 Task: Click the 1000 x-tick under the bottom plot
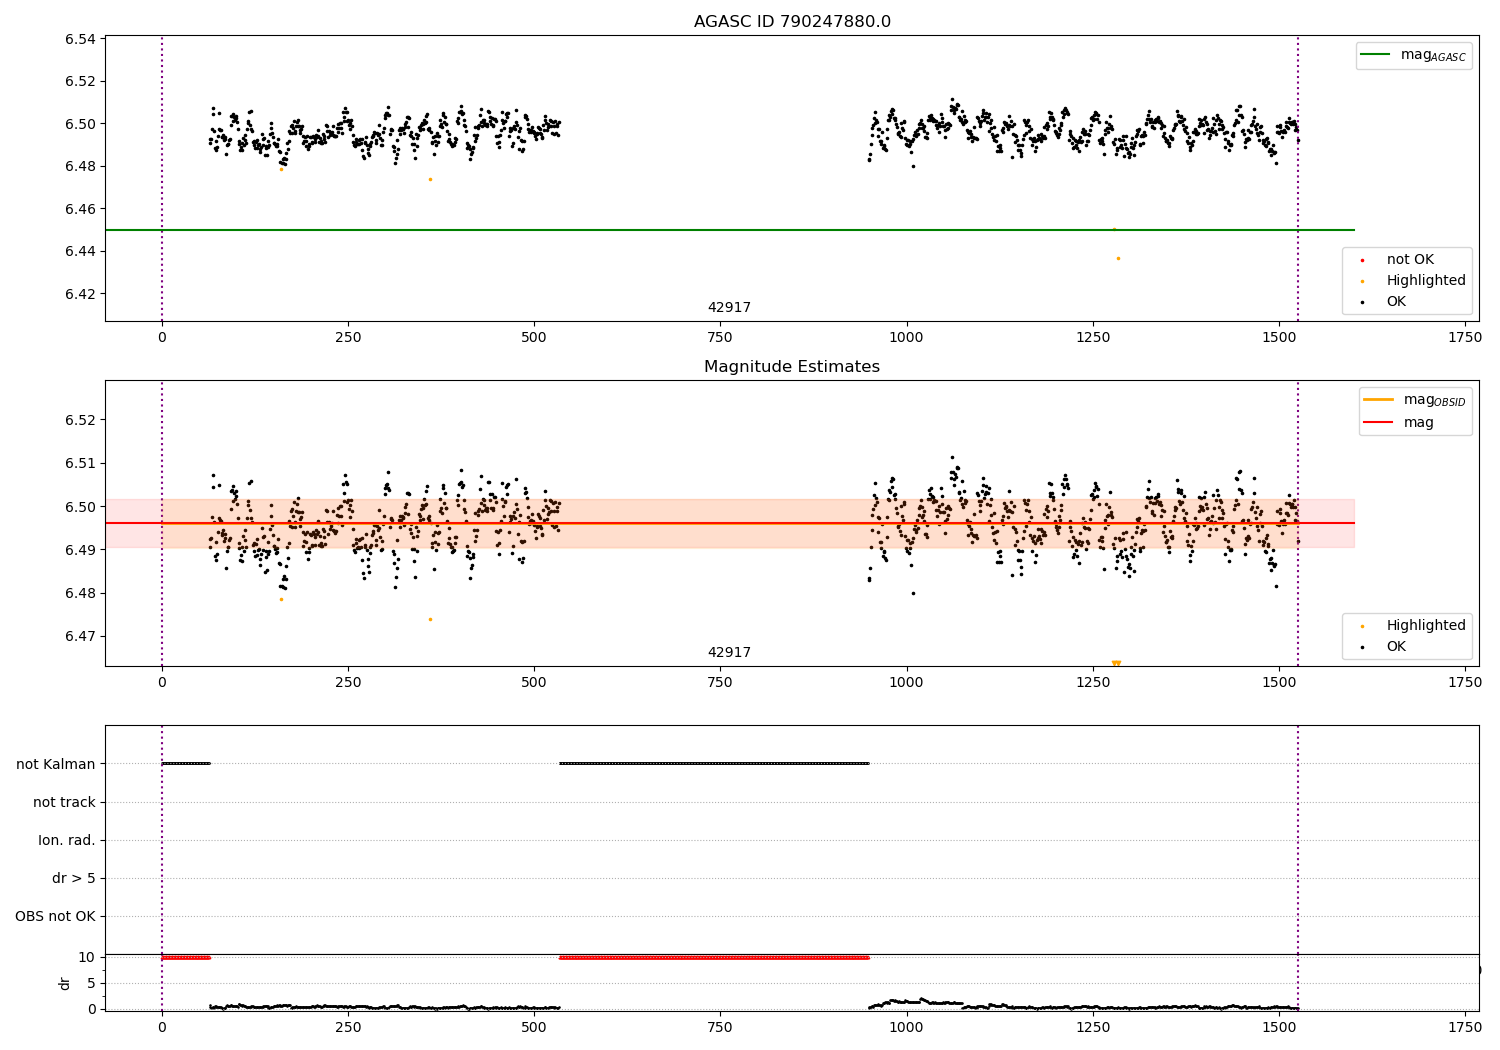coord(906,1027)
